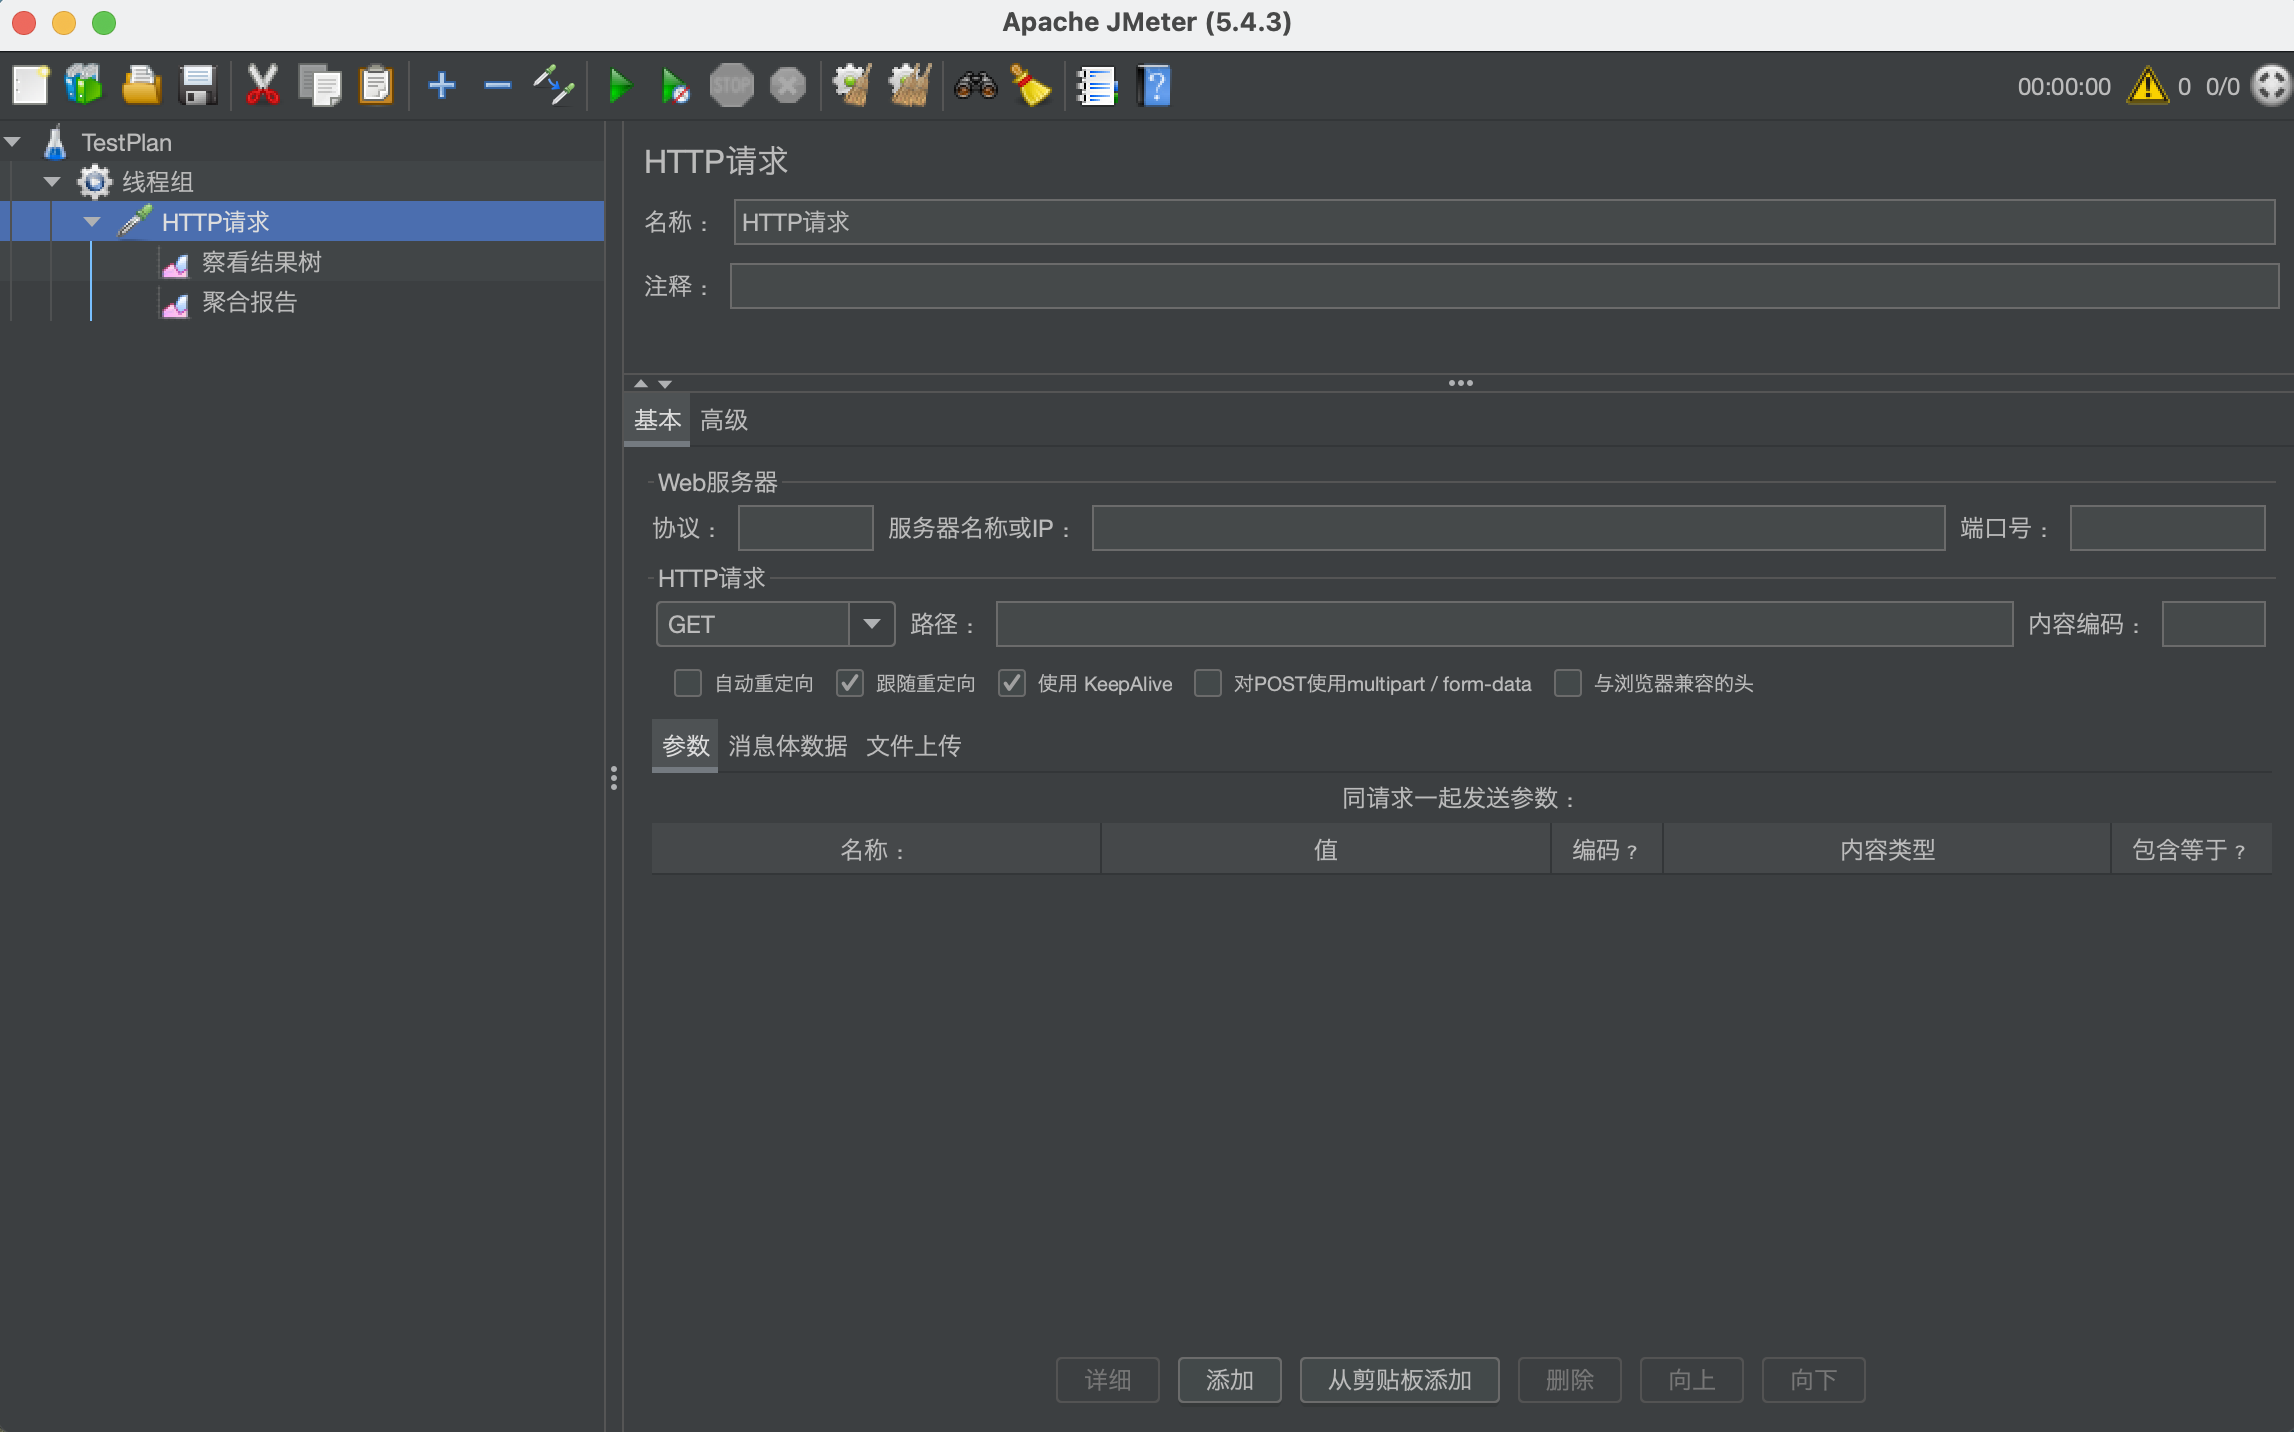Select the 消息体数据 tab
2294x1432 pixels.
(787, 746)
